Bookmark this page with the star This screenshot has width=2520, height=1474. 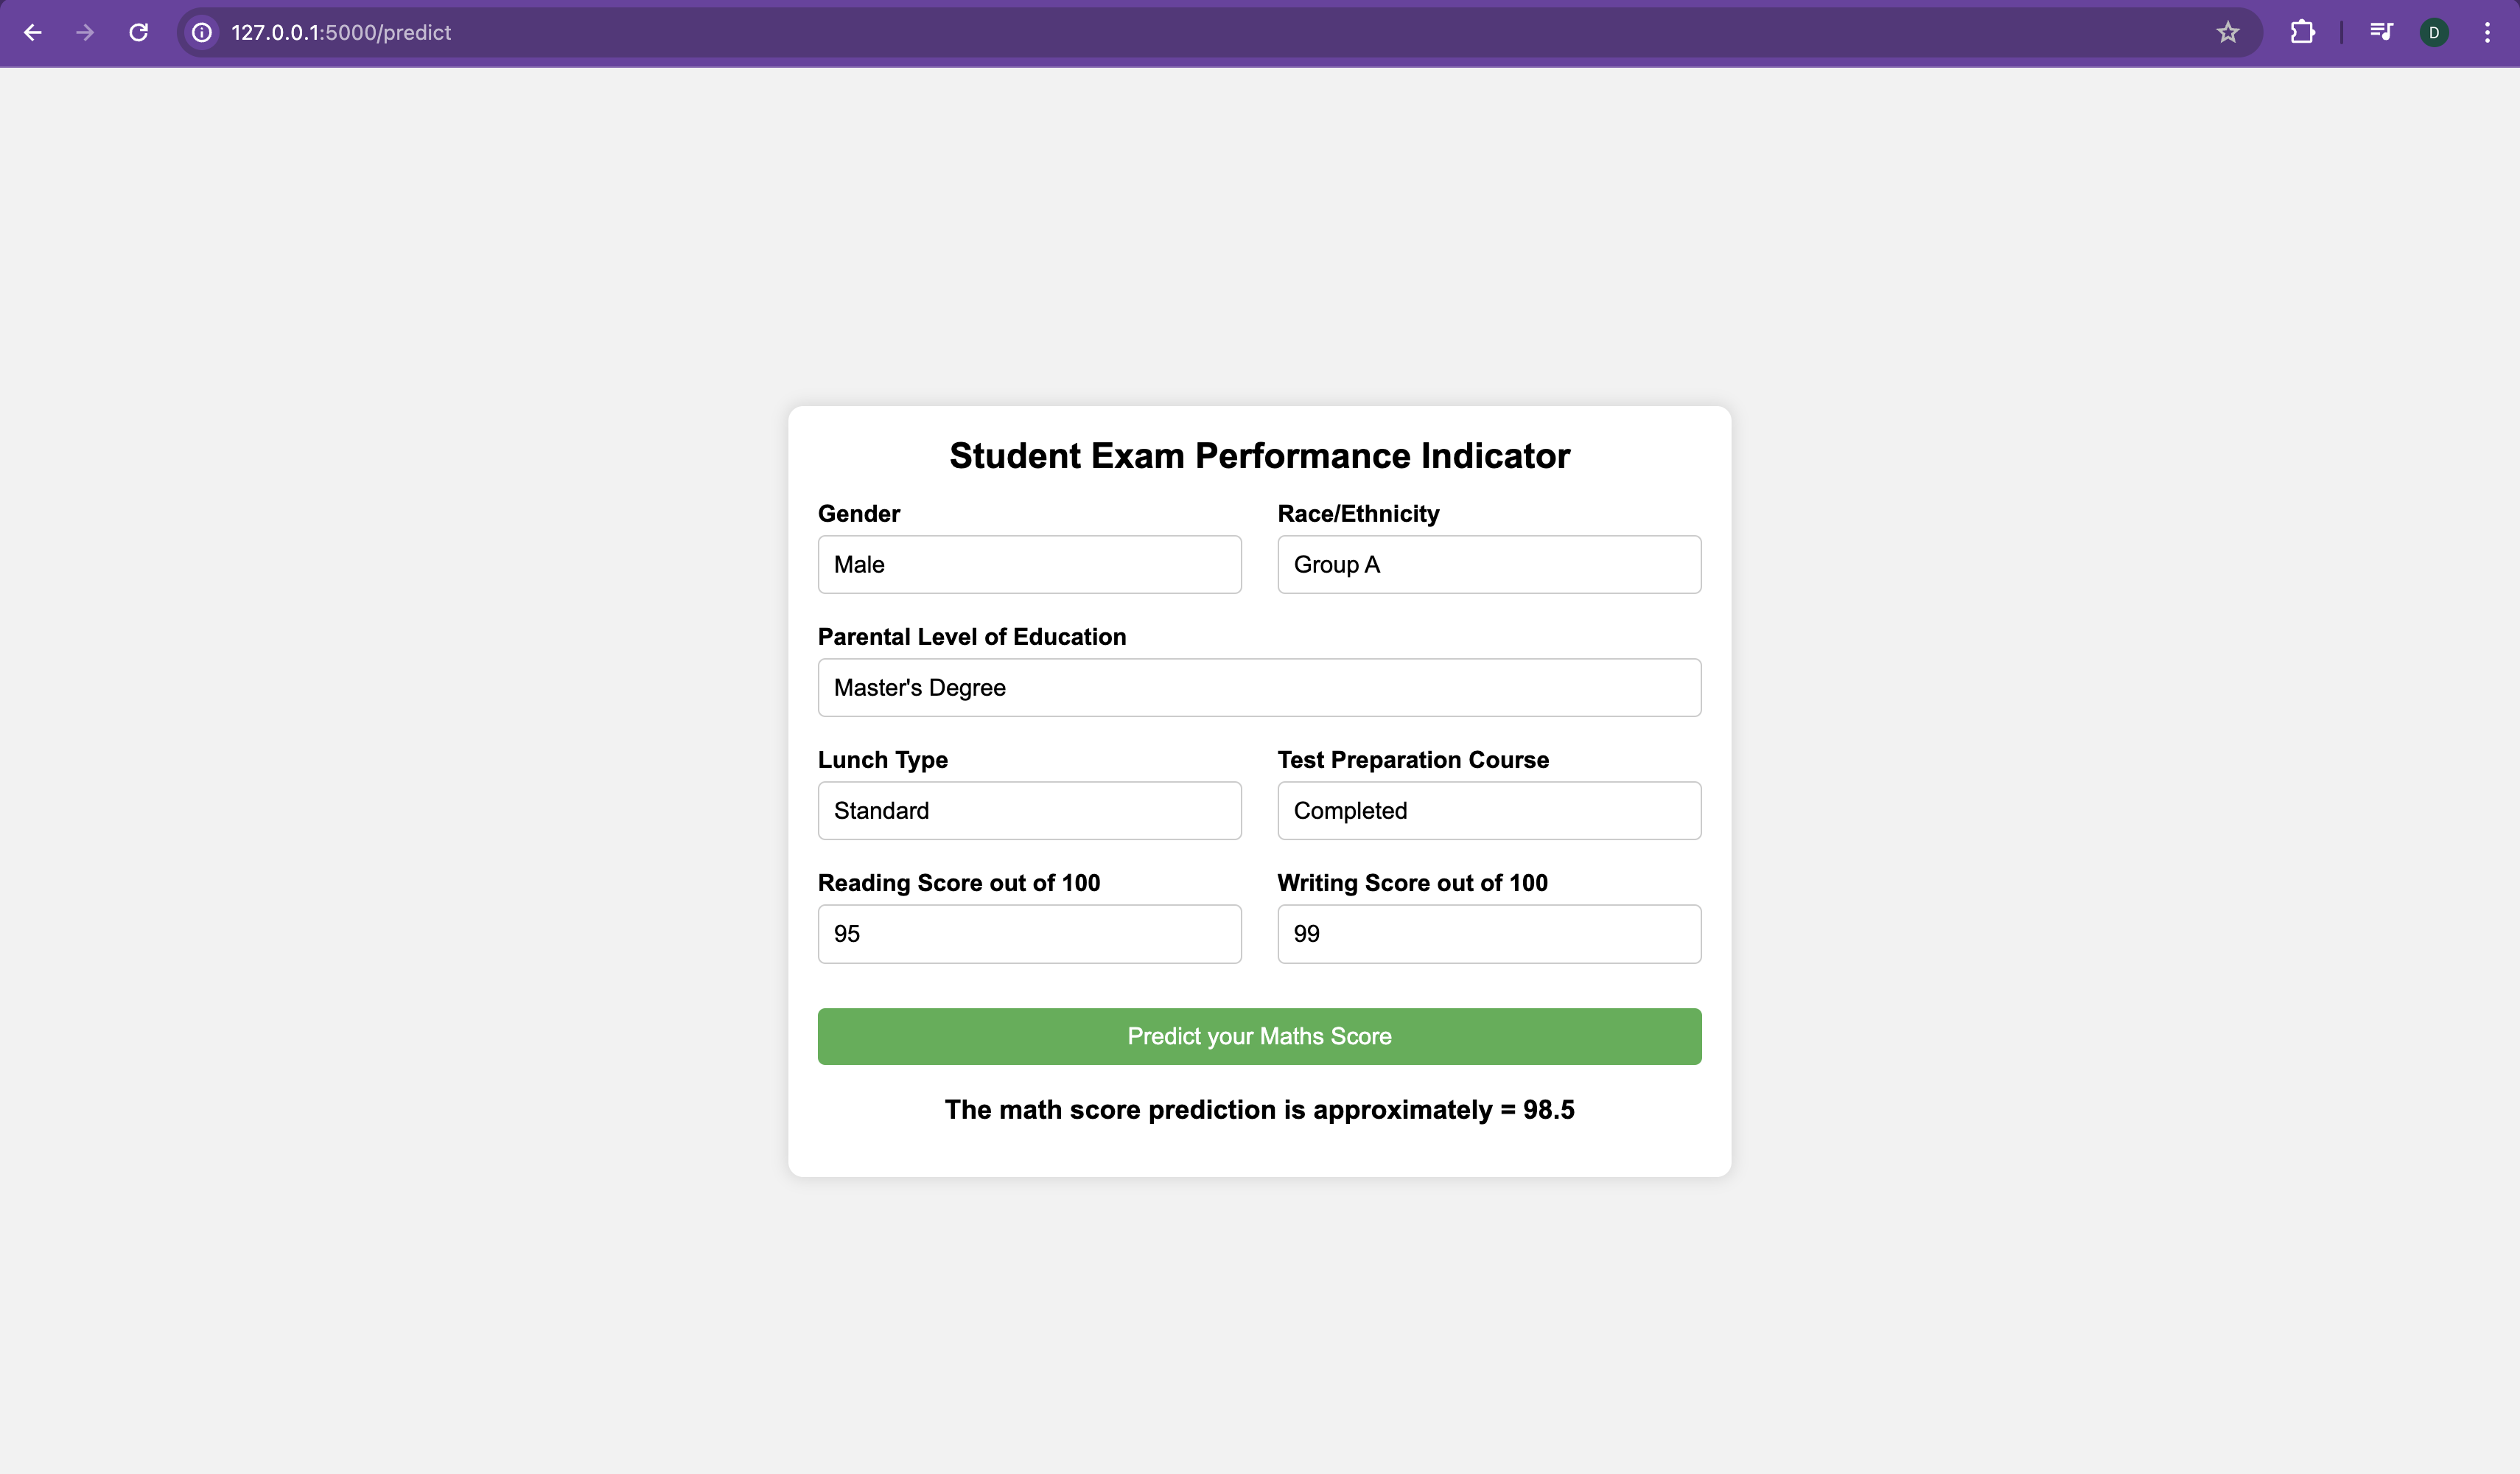click(x=2228, y=32)
